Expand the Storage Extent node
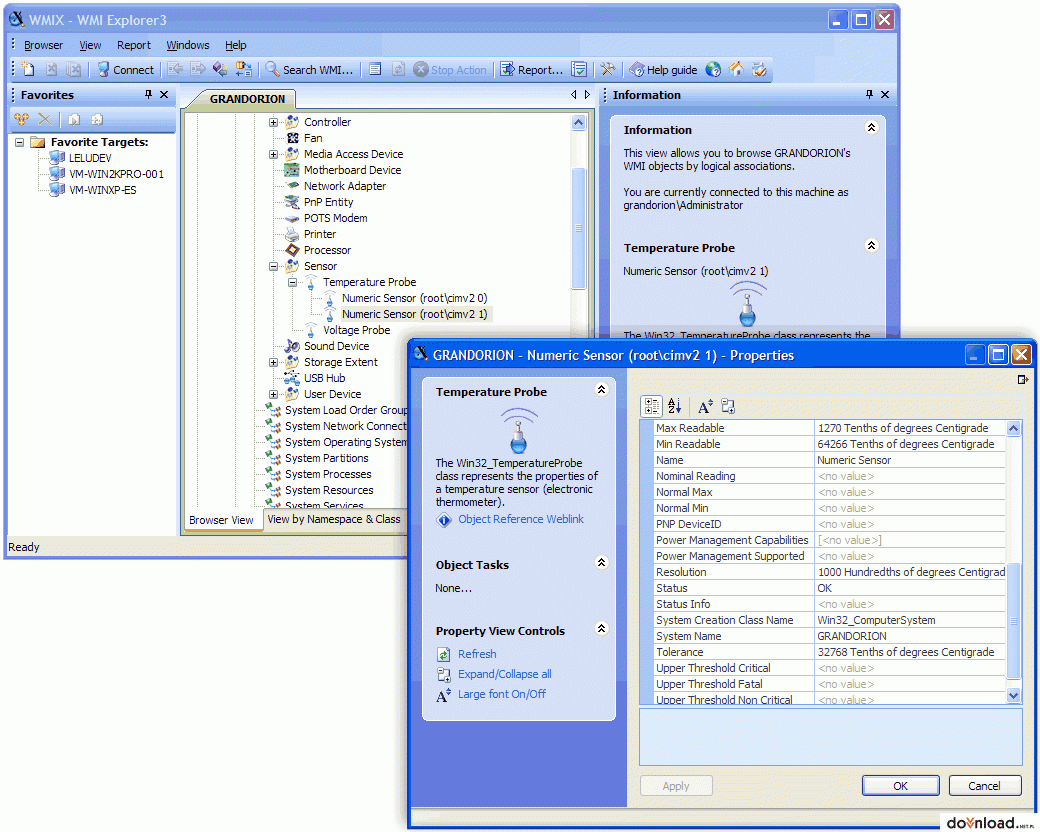1040x832 pixels. (273, 362)
